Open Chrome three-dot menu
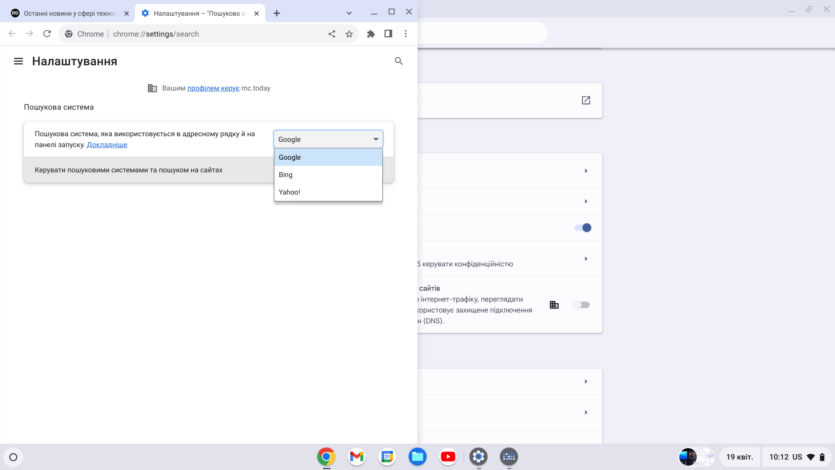 pyautogui.click(x=406, y=34)
